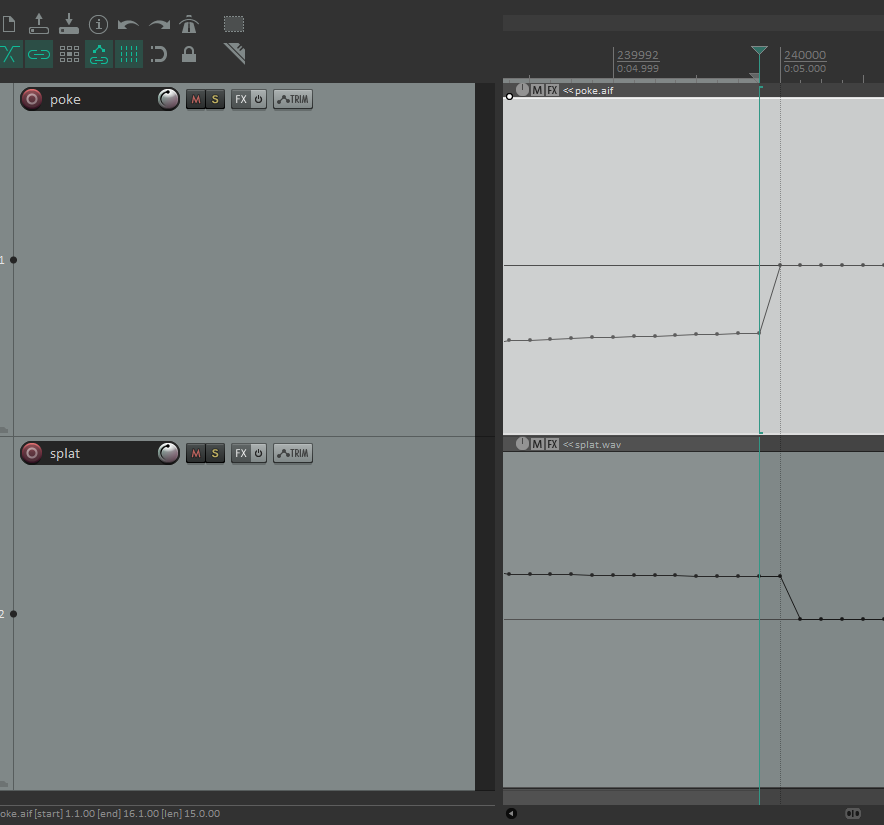Toggle the locking padlock icon
The height and width of the screenshot is (825, 884).
(x=189, y=54)
